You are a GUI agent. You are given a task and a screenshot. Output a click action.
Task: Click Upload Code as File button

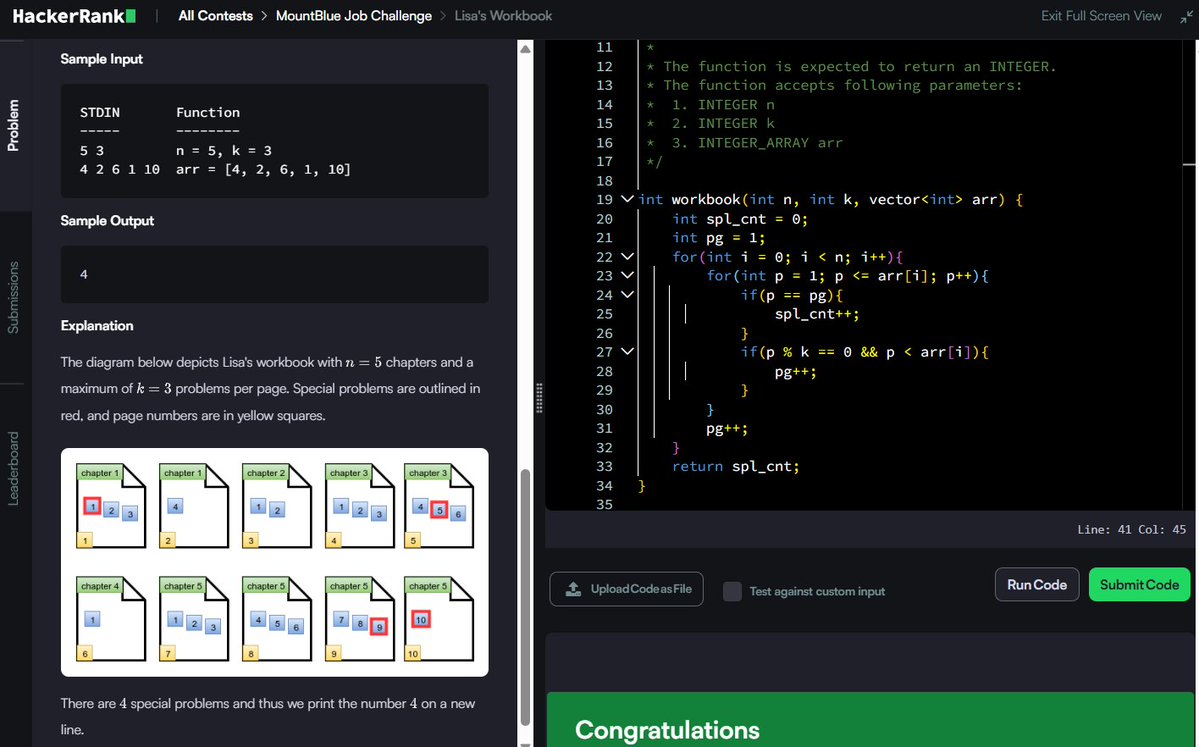coord(626,589)
